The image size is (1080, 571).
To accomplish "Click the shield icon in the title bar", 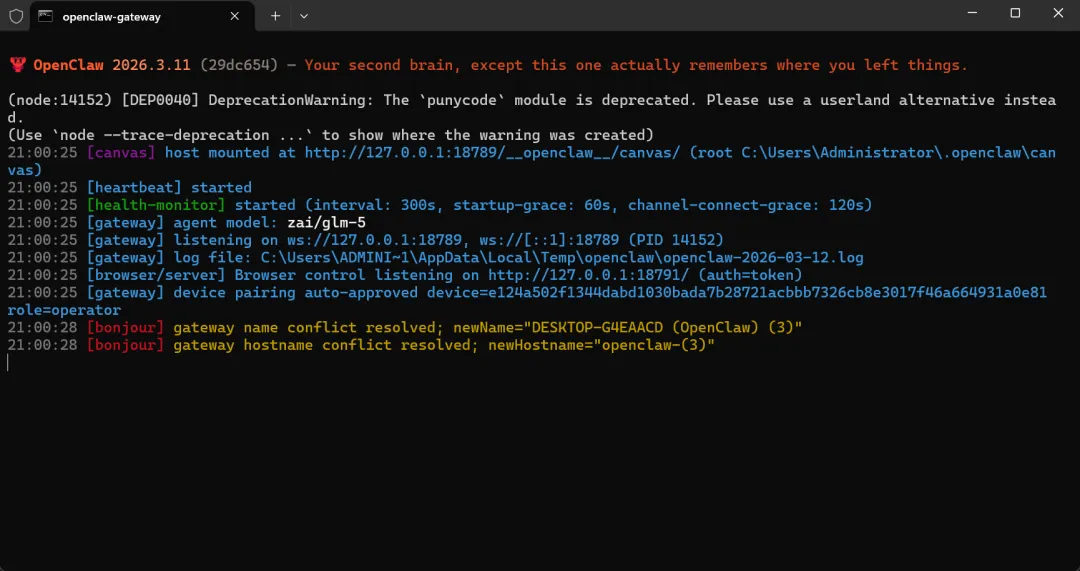I will (x=16, y=16).
